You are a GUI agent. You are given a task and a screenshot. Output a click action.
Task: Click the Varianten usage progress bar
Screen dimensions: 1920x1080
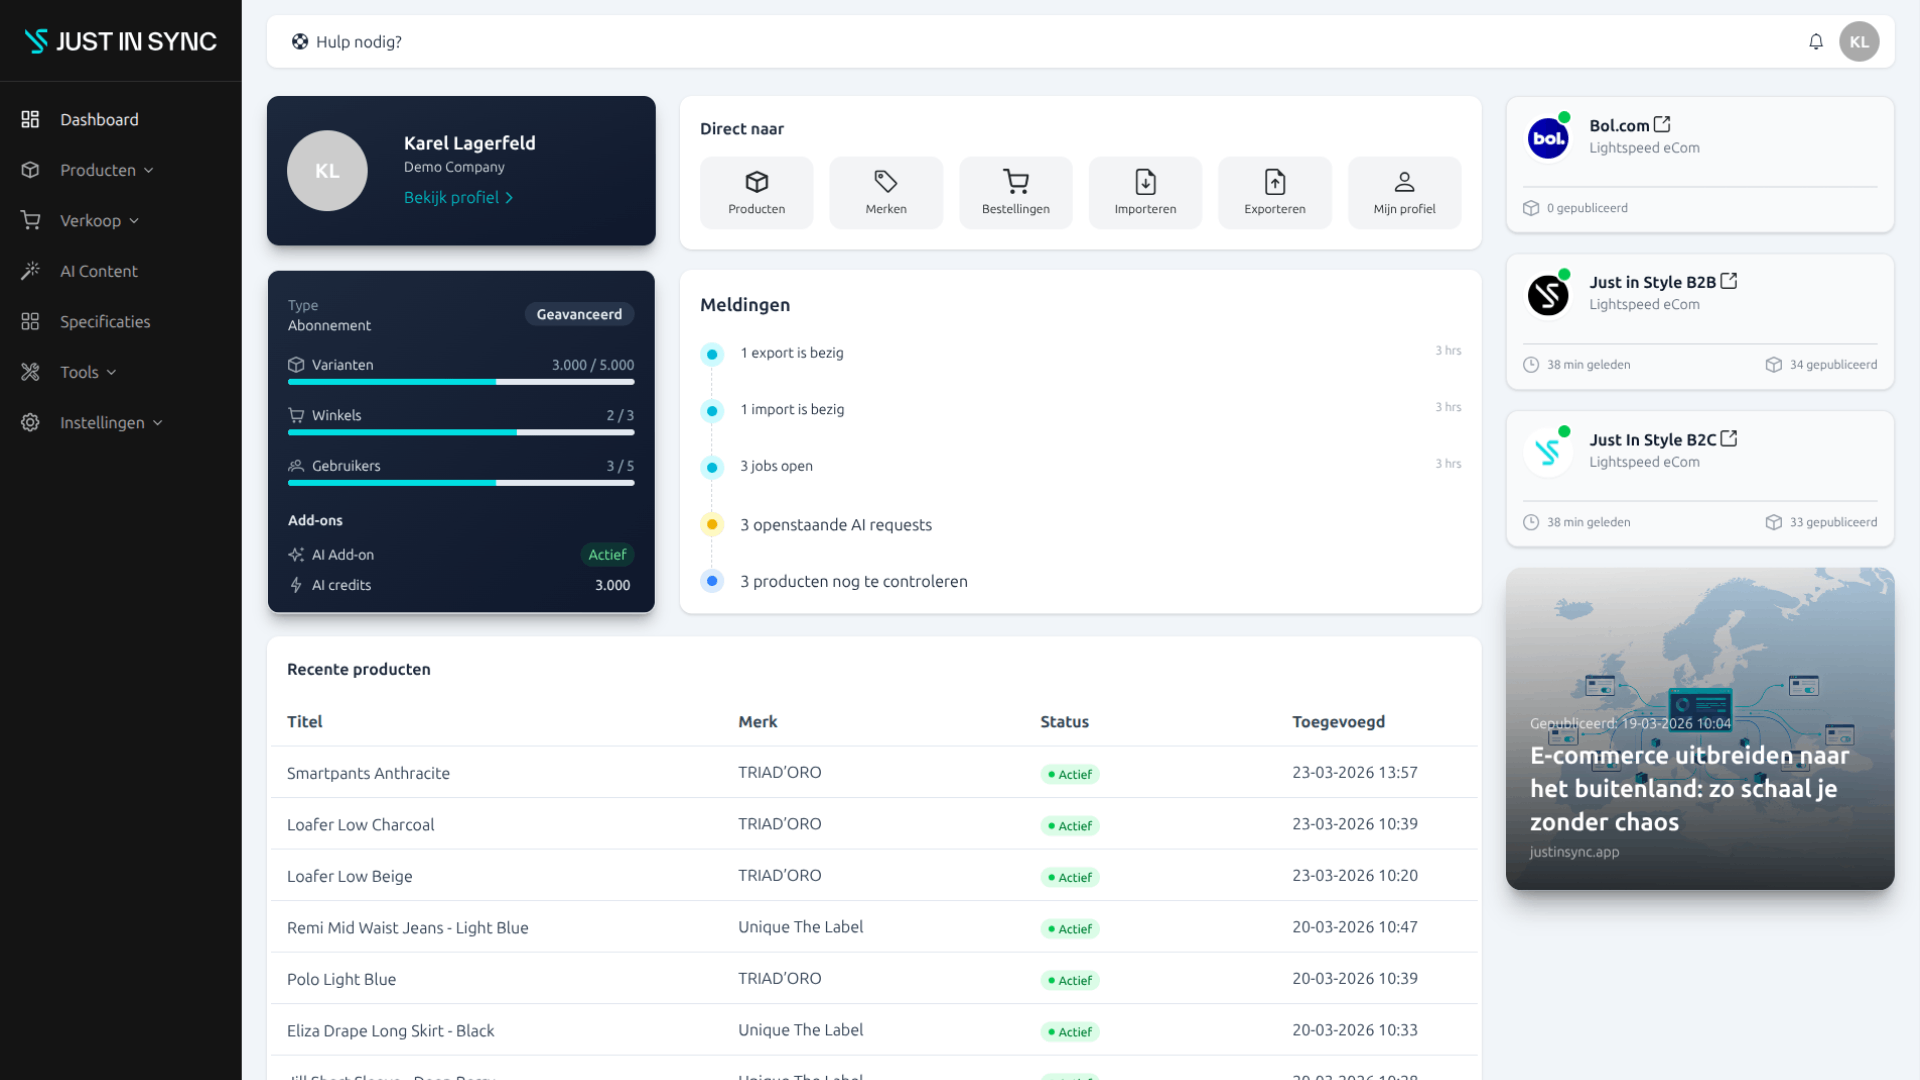point(460,382)
